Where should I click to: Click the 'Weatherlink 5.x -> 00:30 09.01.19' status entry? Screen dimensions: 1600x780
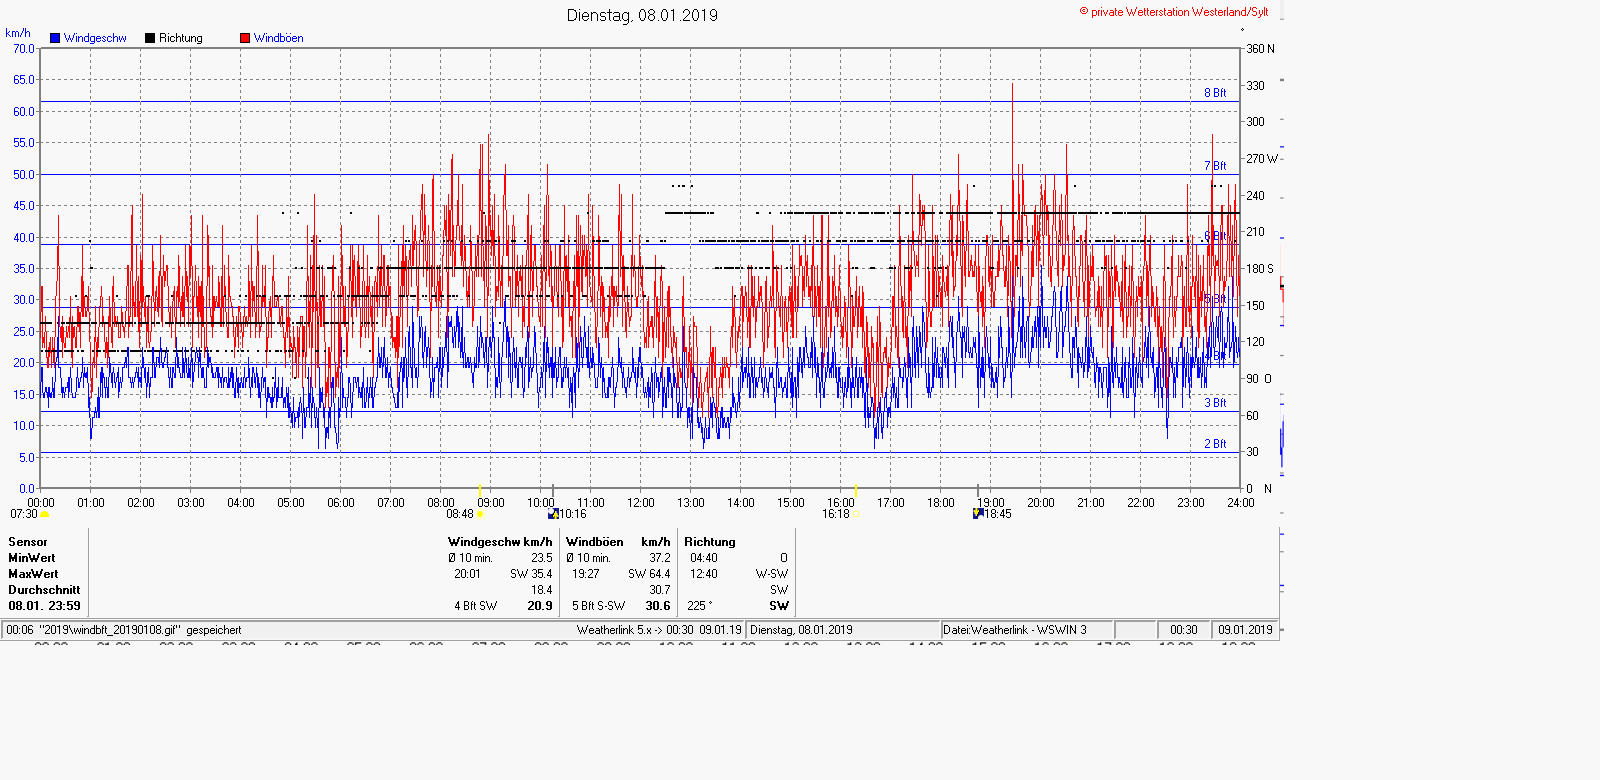(659, 630)
